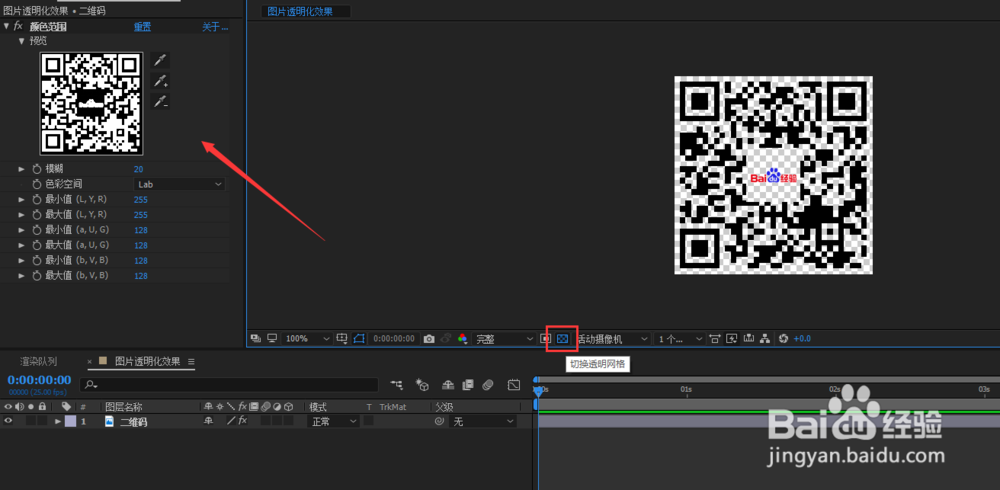
Task: Enable motion blur for composition
Action: pyautogui.click(x=488, y=385)
